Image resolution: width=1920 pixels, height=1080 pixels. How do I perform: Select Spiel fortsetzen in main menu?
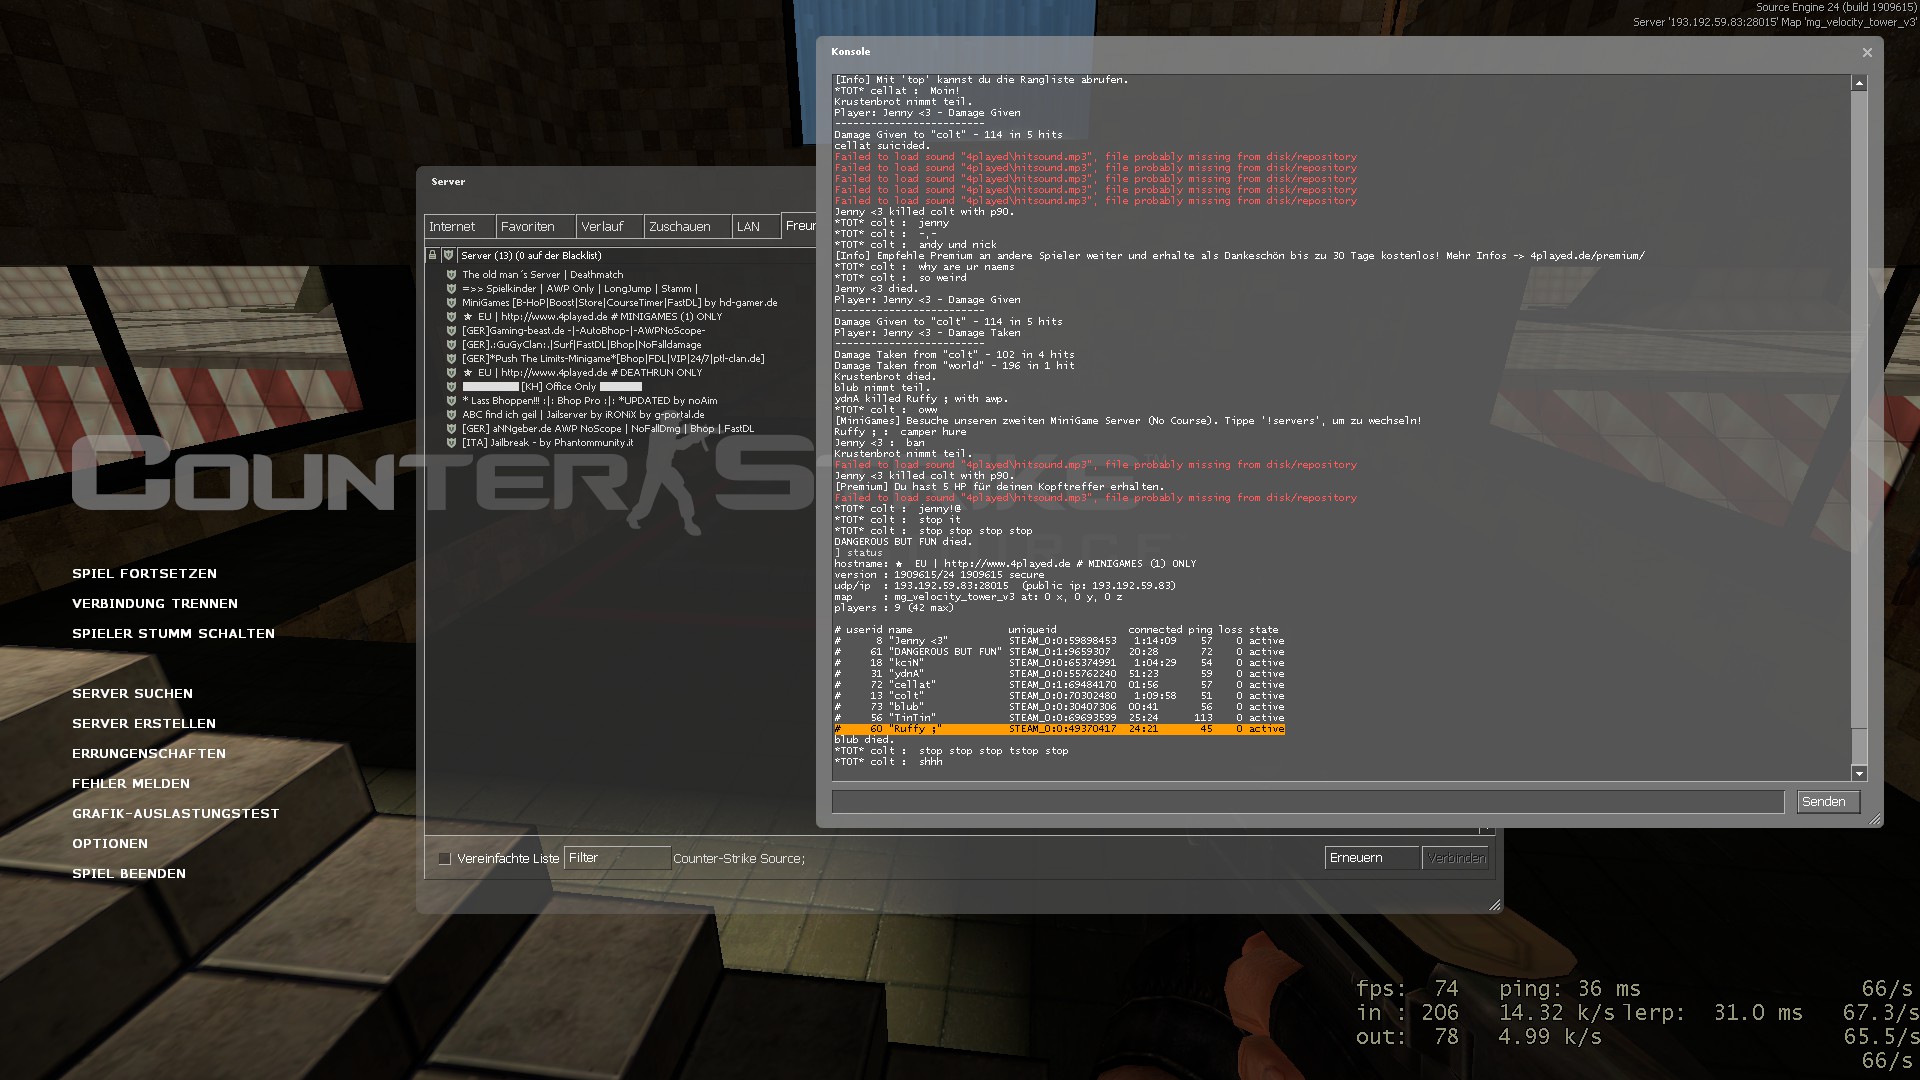click(144, 574)
